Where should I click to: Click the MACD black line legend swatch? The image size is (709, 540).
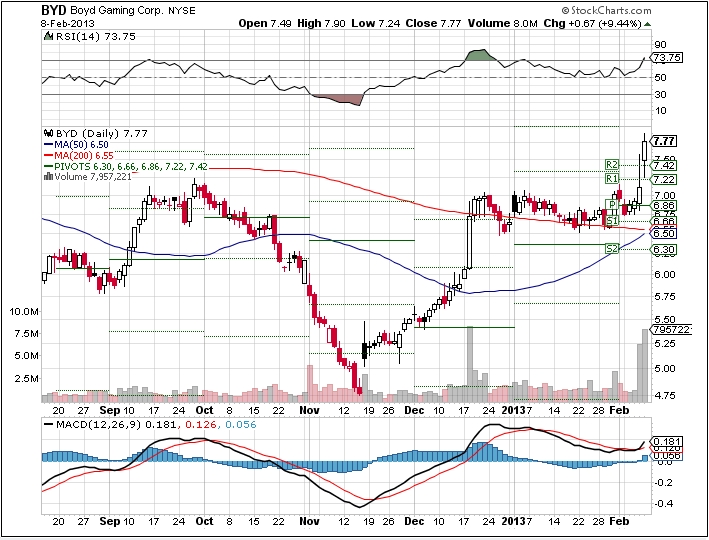click(48, 425)
